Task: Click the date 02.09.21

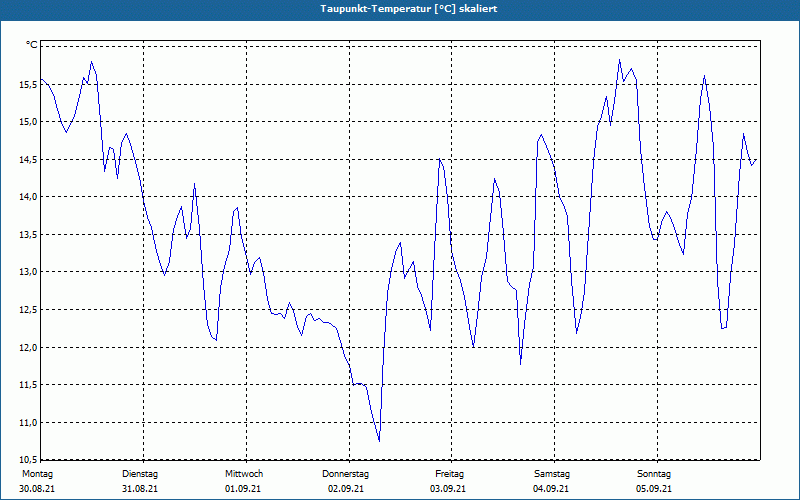Action: coord(346,489)
